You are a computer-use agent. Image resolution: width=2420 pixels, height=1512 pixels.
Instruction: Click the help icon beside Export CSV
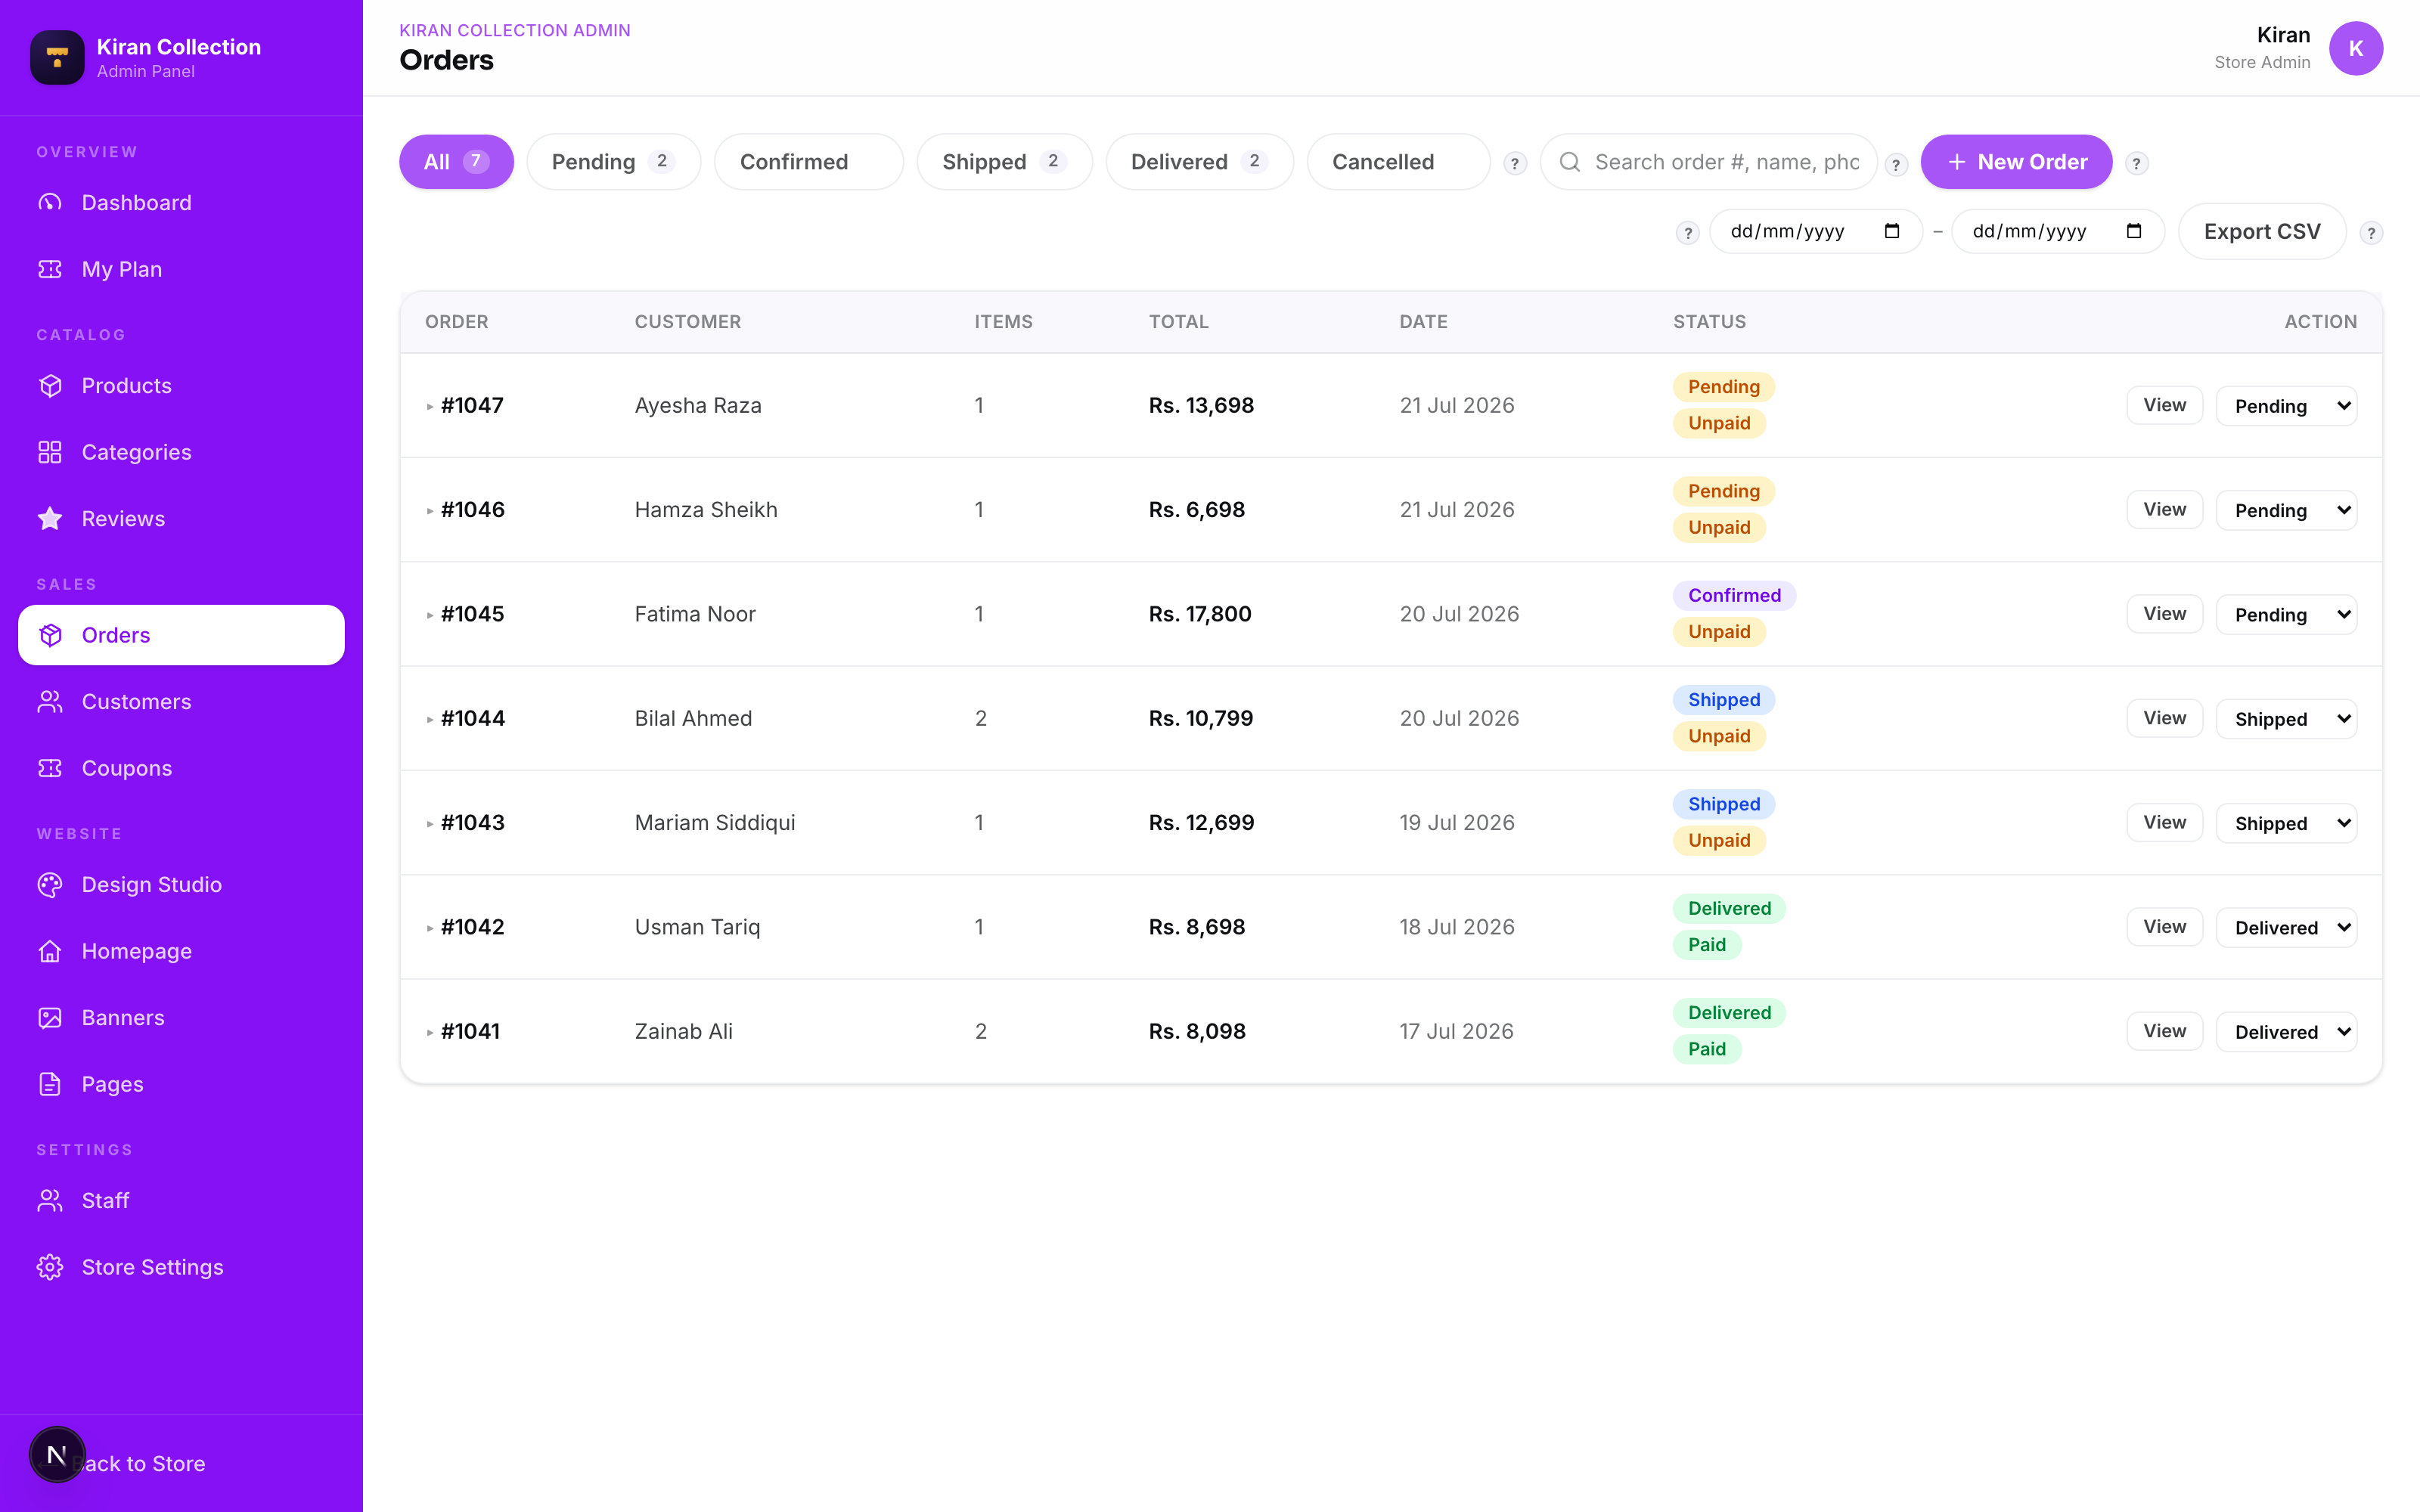coord(2371,233)
